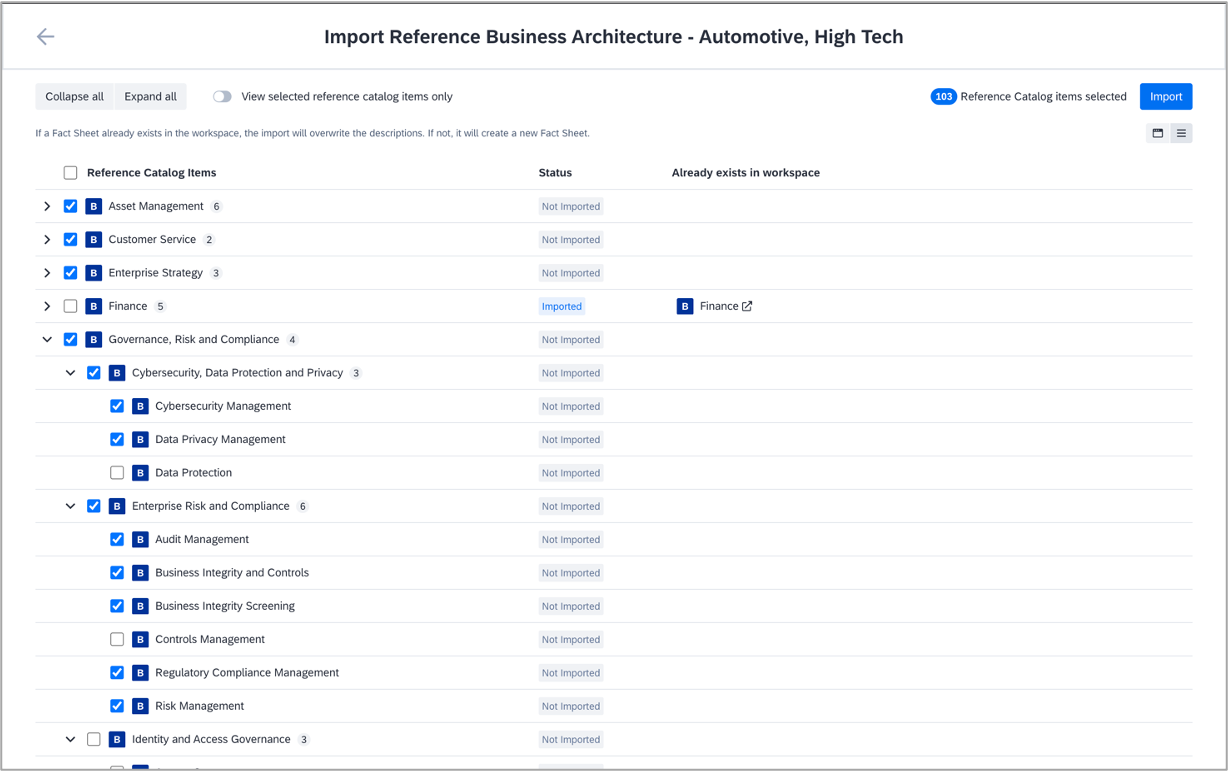Check the Controls Management checkbox
The width and height of the screenshot is (1228, 772).
(x=117, y=640)
